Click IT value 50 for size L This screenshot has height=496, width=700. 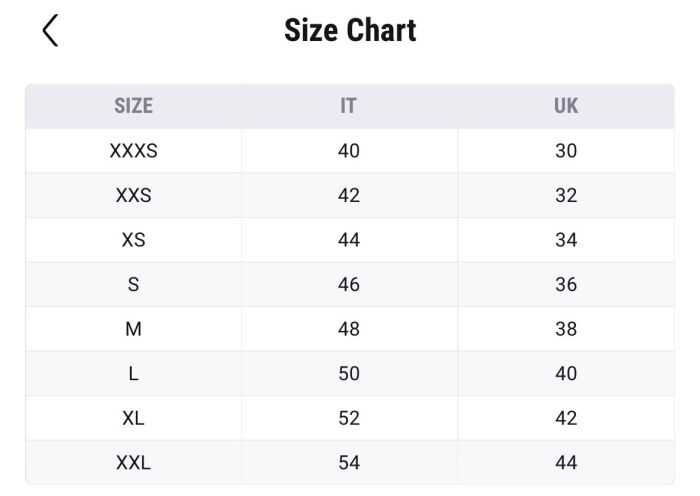tap(349, 374)
